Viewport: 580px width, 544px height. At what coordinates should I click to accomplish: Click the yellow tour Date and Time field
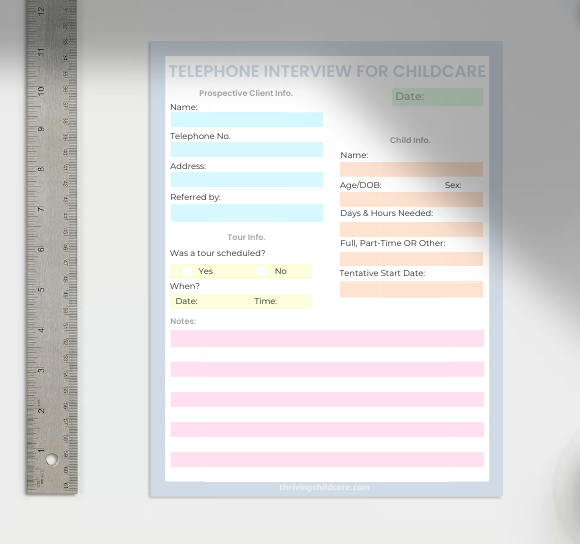pos(241,301)
